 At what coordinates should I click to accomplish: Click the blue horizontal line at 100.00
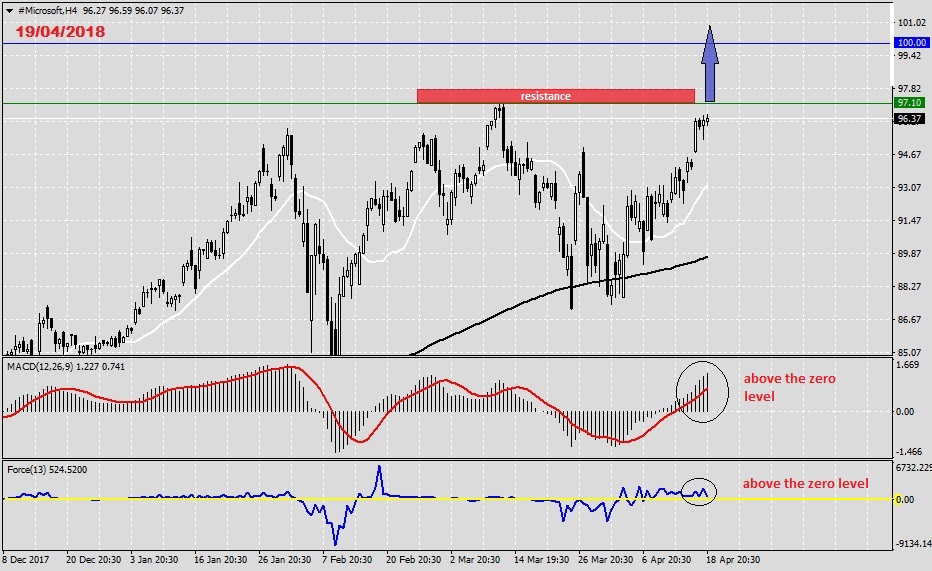pyautogui.click(x=300, y=43)
